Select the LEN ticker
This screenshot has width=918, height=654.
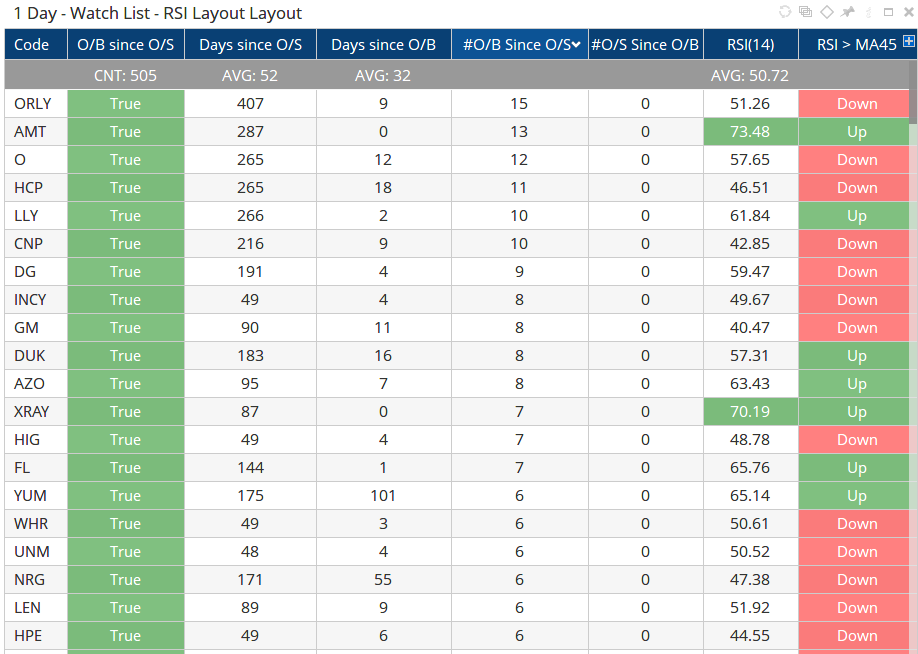click(x=28, y=608)
